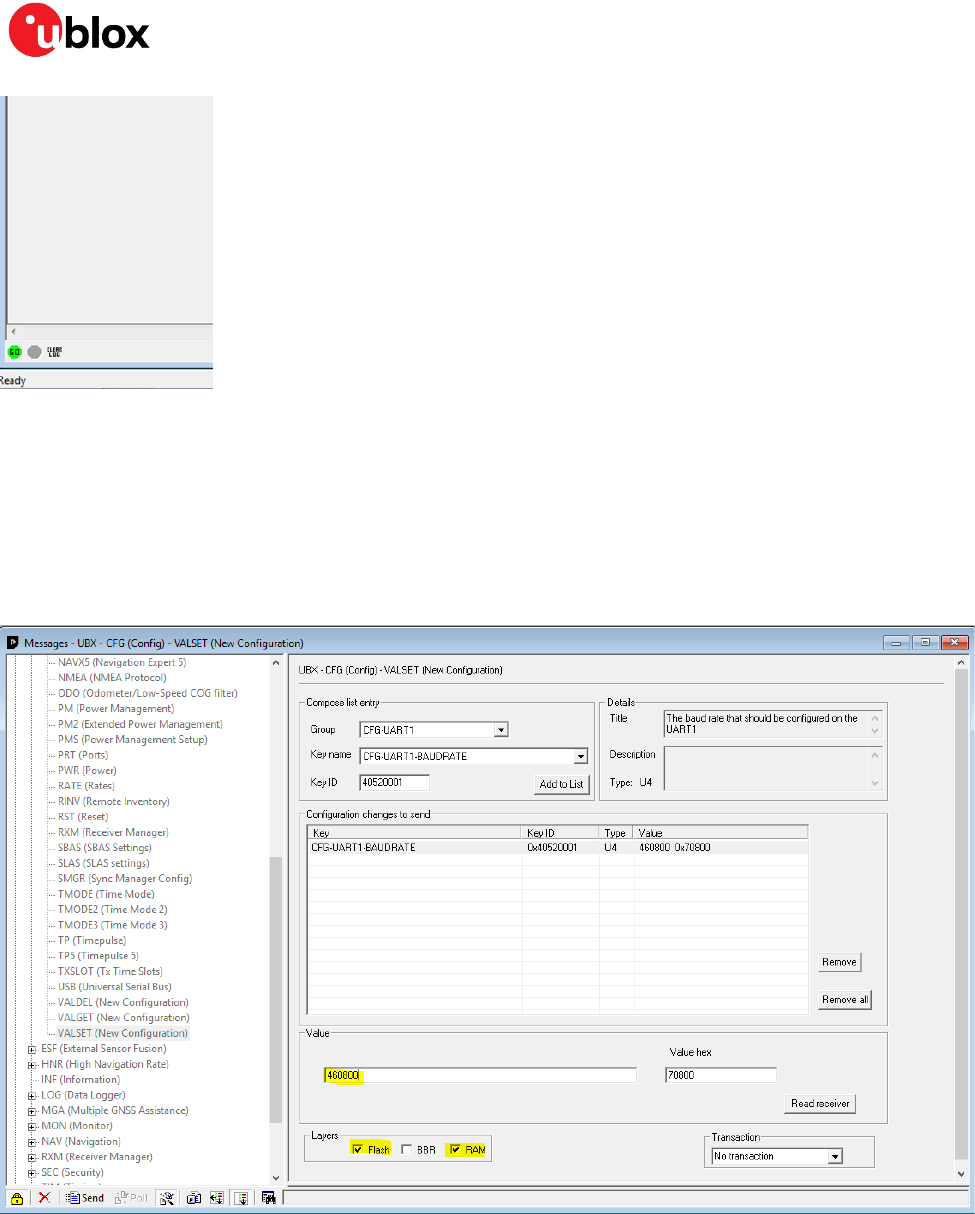
Task: Select NMEA (NMEA Protocol) tree item
Action: tap(112, 678)
